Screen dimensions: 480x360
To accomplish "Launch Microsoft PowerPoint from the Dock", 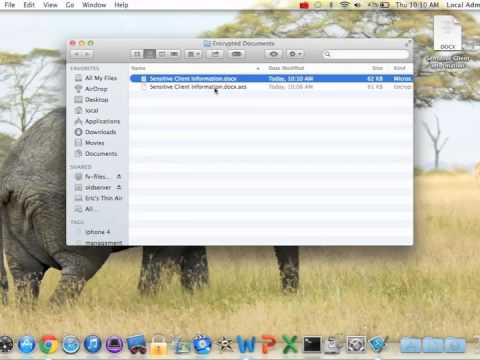I will pyautogui.click(x=269, y=344).
